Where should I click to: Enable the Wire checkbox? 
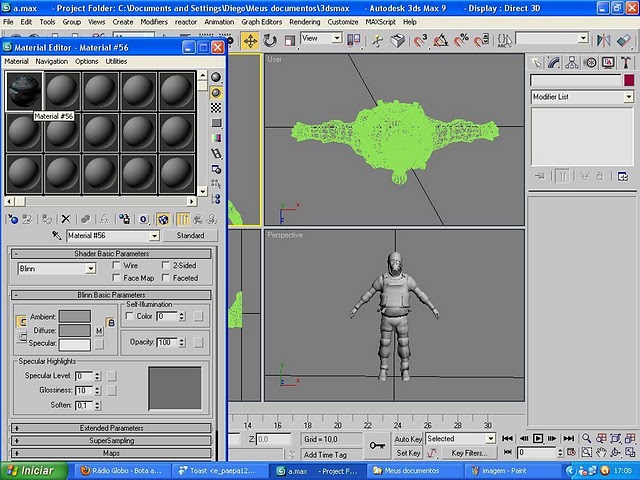pos(116,265)
